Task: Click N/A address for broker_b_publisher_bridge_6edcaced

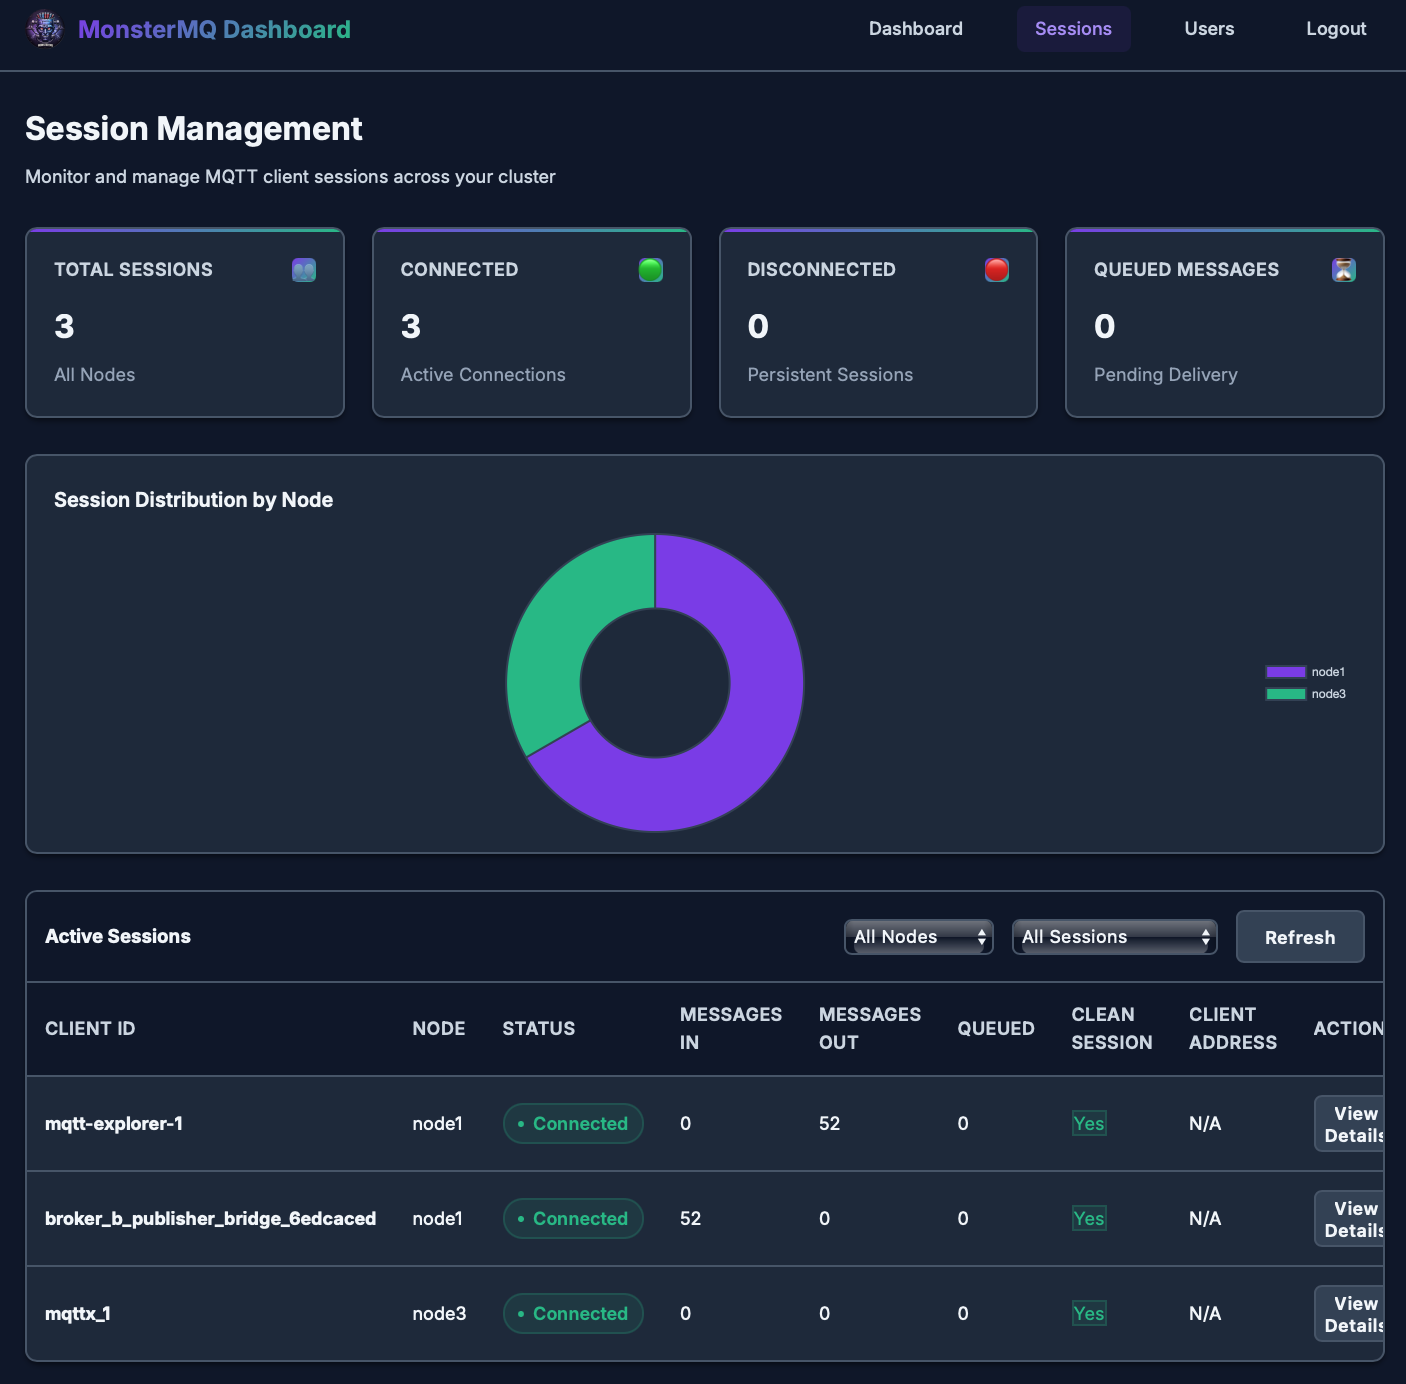Action: click(x=1205, y=1219)
